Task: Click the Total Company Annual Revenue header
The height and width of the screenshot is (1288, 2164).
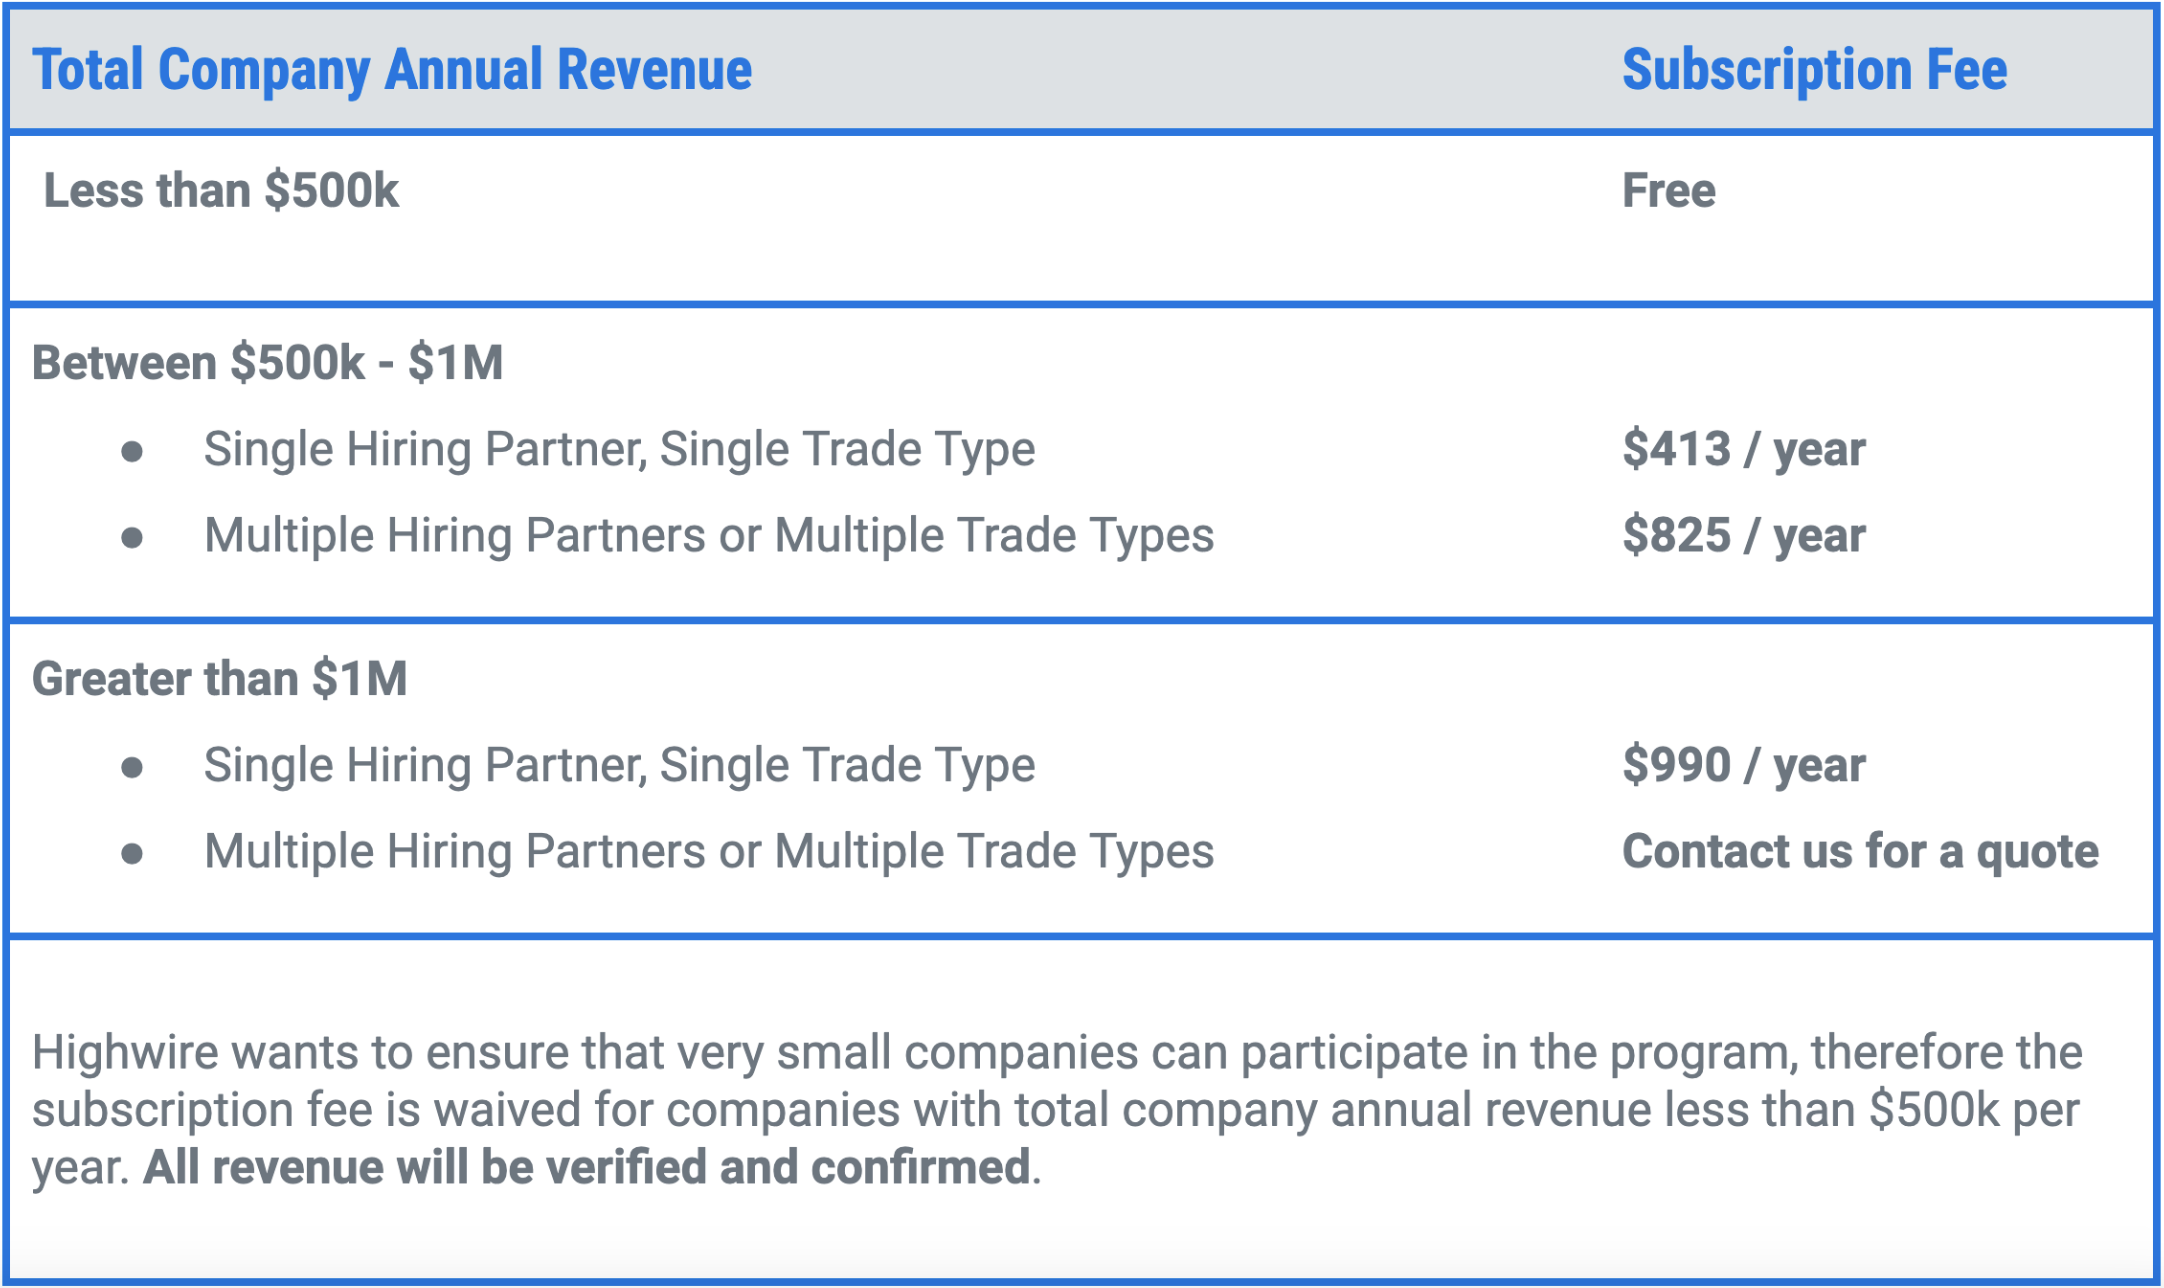Action: pos(392,70)
